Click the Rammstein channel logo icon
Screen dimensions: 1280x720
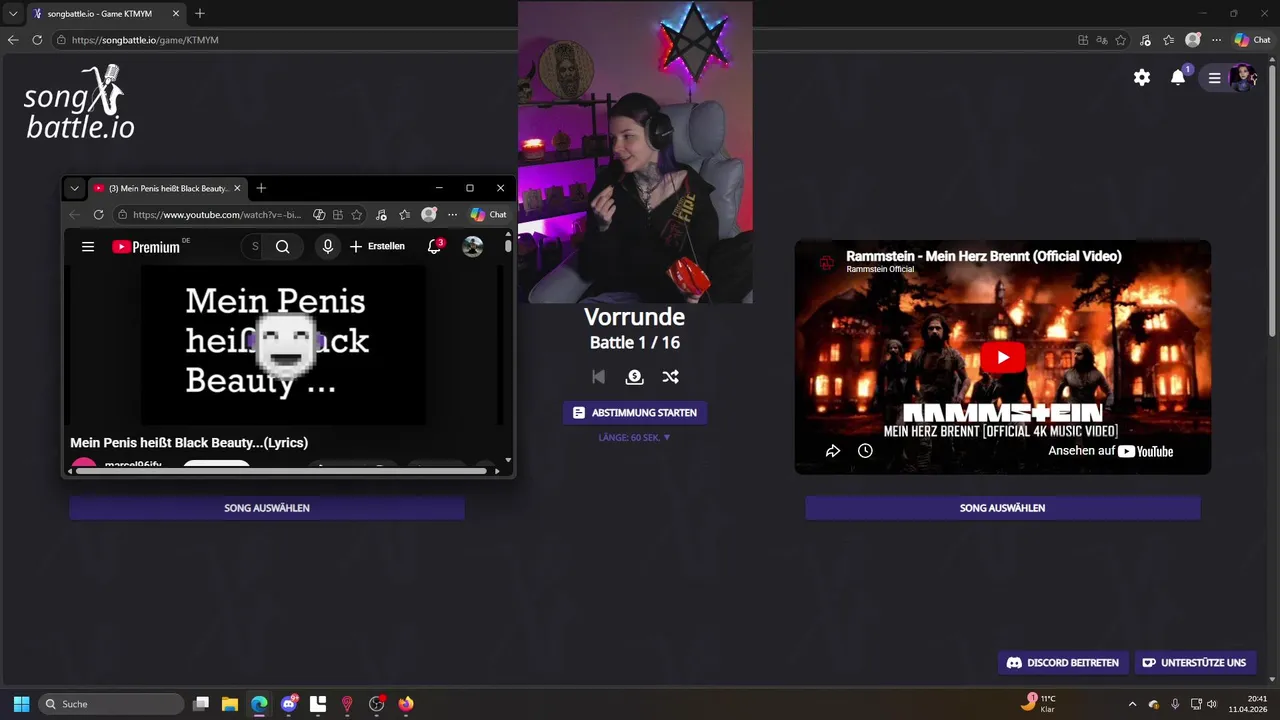tap(826, 262)
